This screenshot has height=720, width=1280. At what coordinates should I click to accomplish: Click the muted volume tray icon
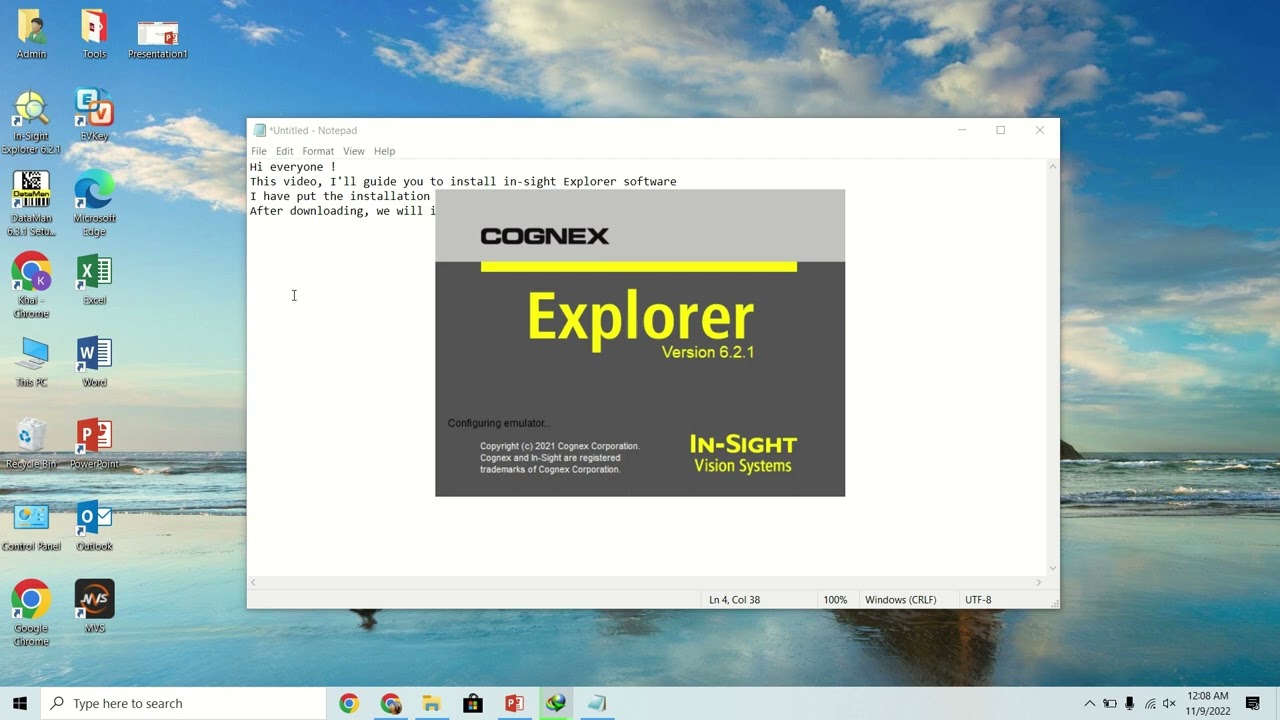click(1169, 703)
